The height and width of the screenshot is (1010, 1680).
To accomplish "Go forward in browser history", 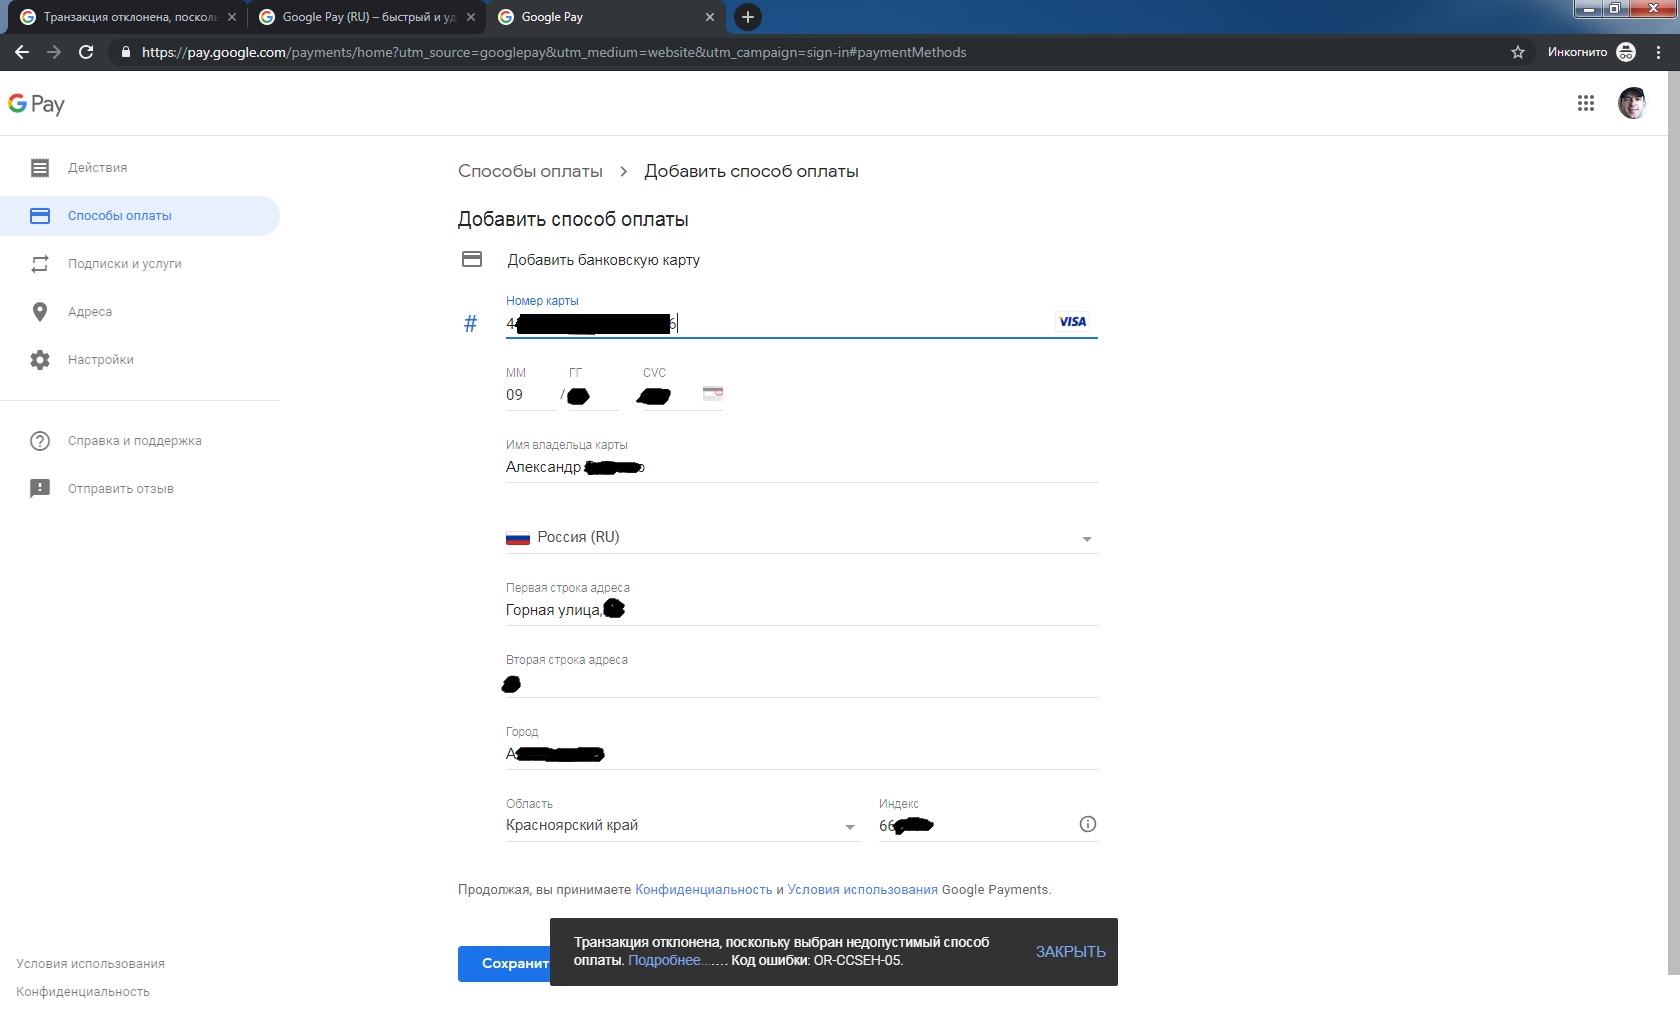I will pyautogui.click(x=54, y=52).
